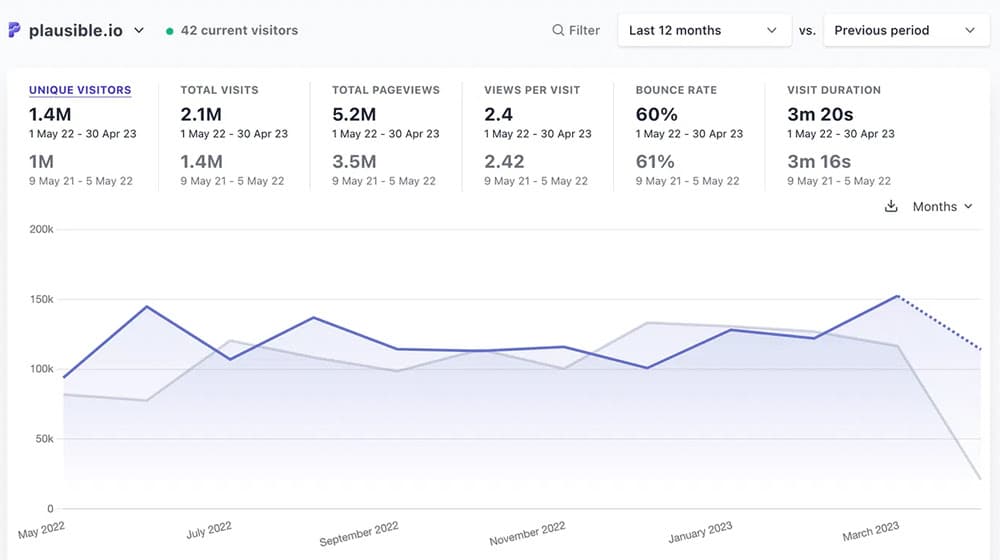
Task: Click the May 2022 axis label
Action: 41,530
